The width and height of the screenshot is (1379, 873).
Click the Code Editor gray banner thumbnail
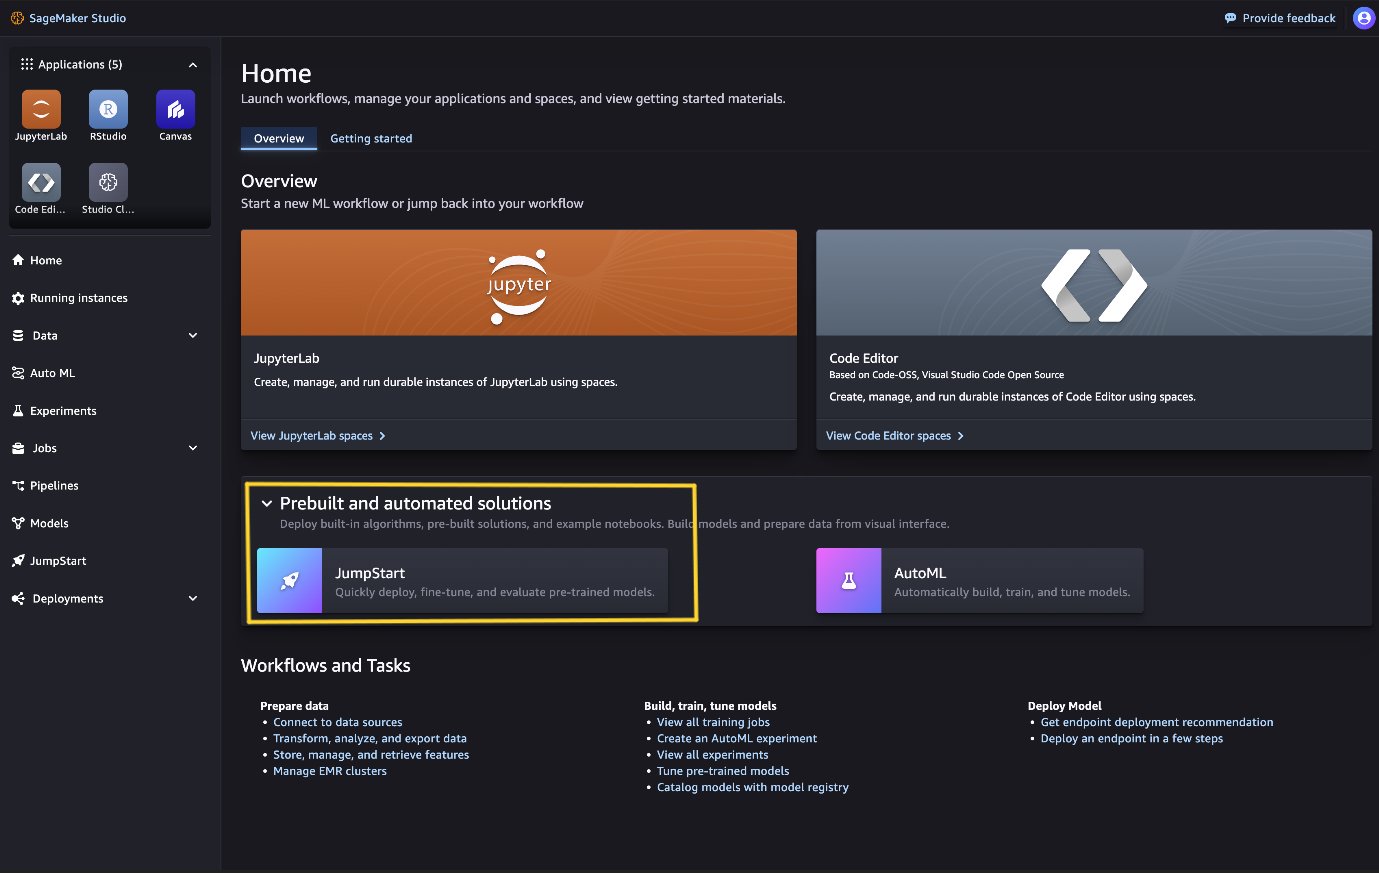pos(1094,283)
